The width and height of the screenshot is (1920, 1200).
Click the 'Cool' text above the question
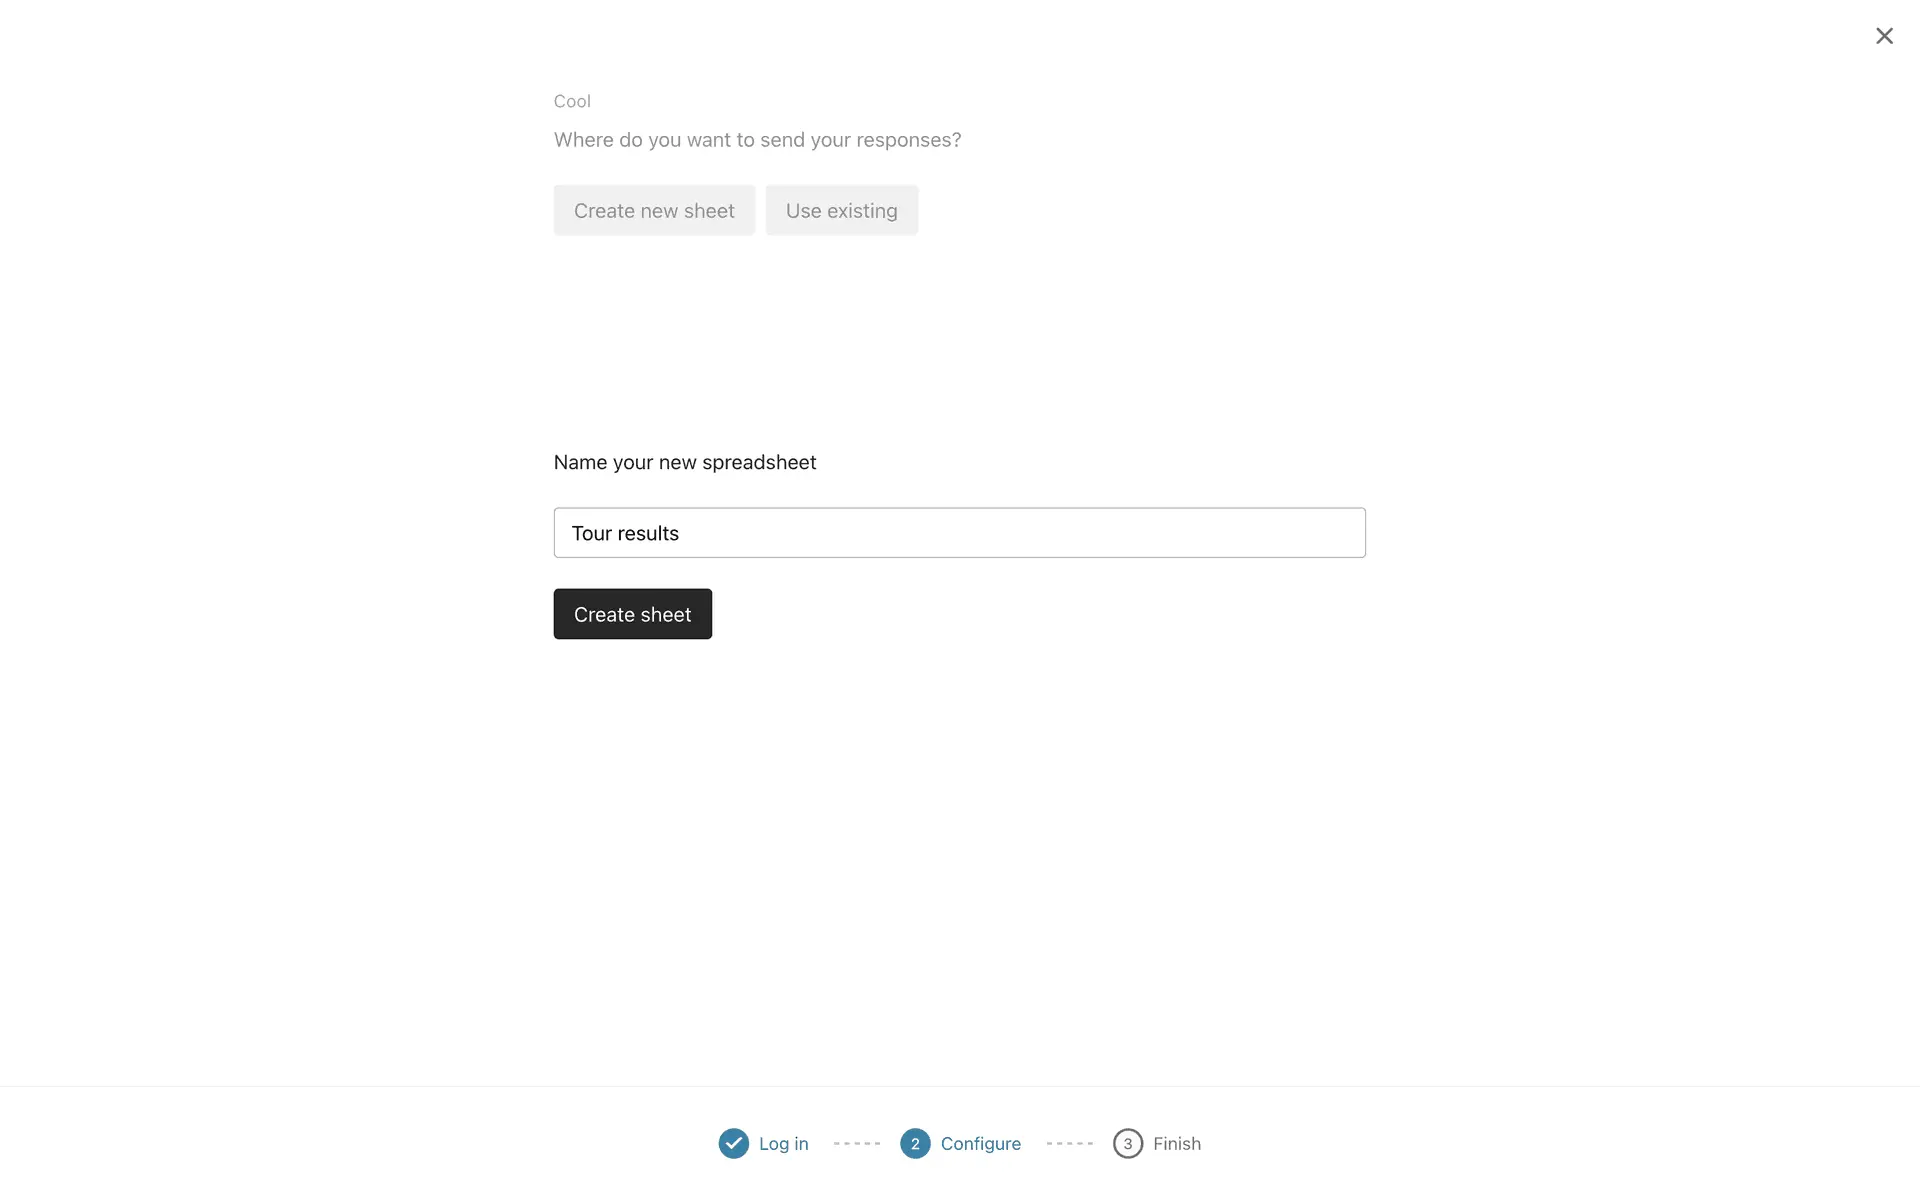point(572,101)
